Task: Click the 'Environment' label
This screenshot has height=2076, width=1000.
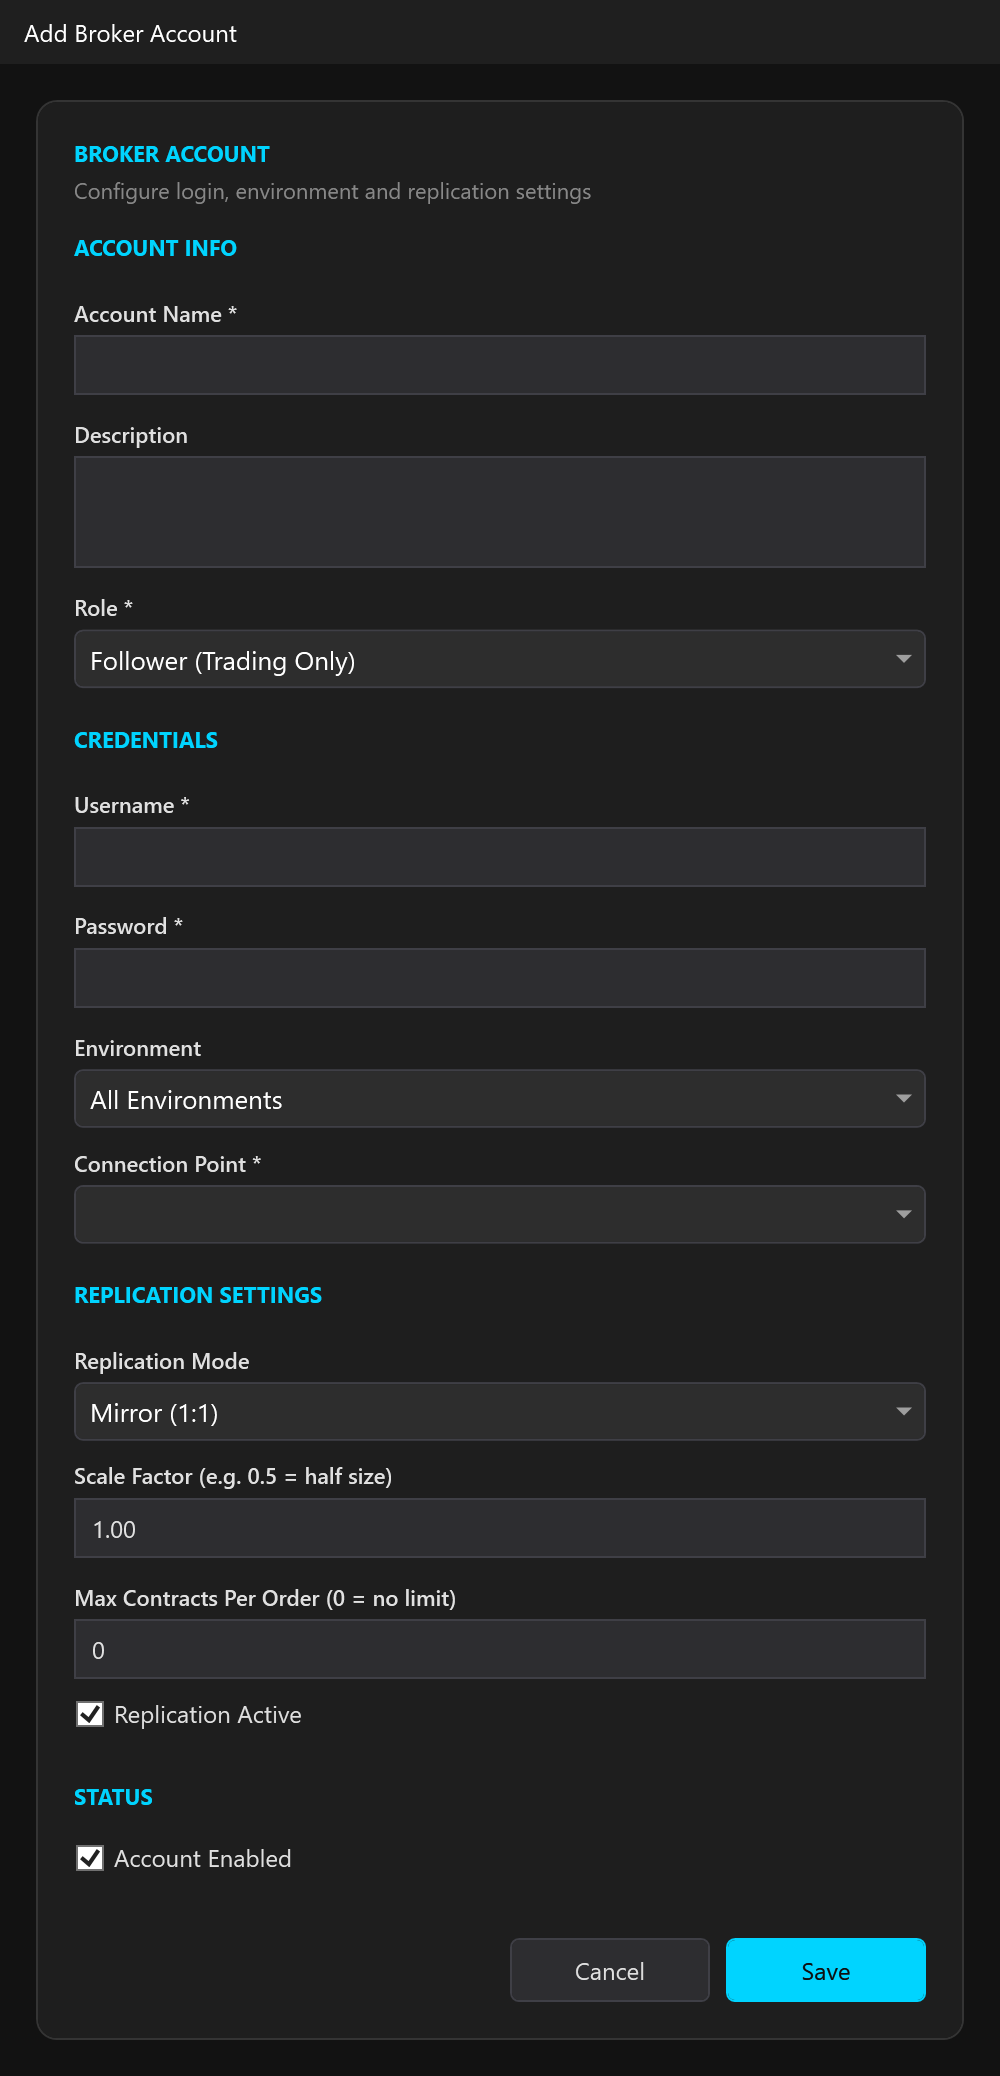Action: (138, 1048)
